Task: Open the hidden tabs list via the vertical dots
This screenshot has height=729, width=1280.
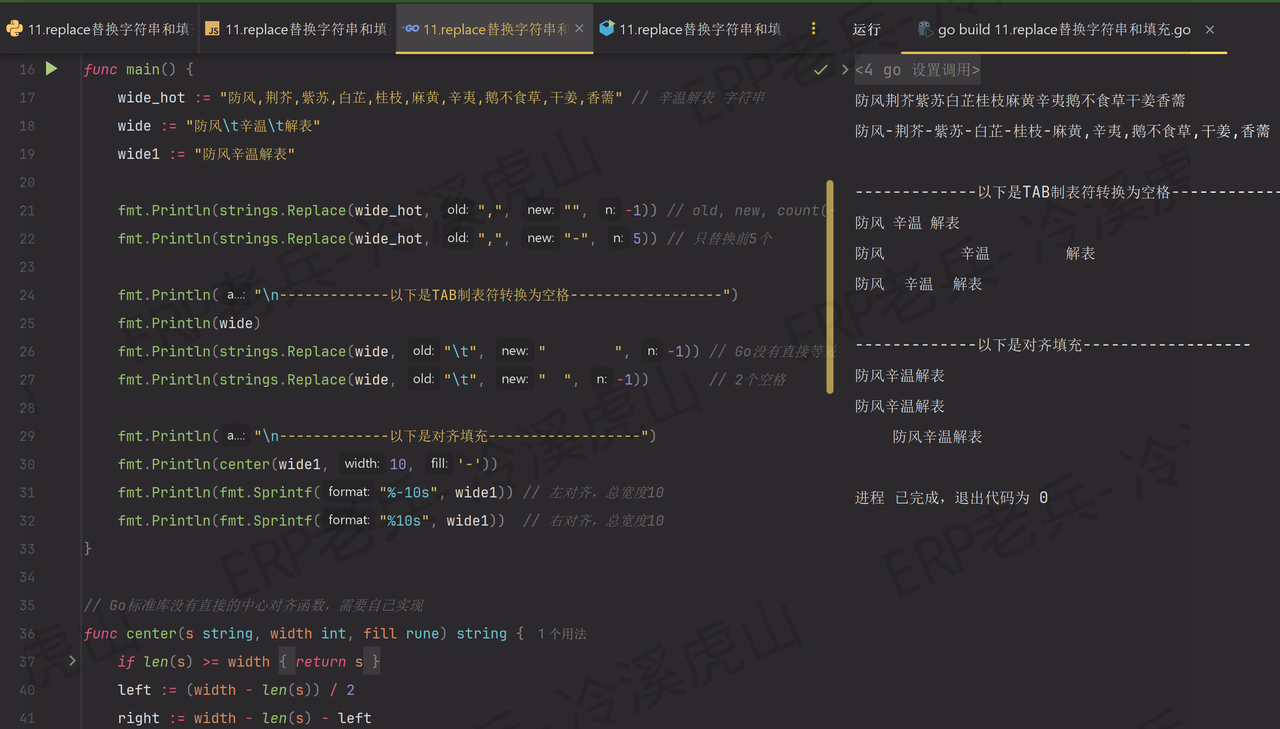Action: pyautogui.click(x=814, y=30)
